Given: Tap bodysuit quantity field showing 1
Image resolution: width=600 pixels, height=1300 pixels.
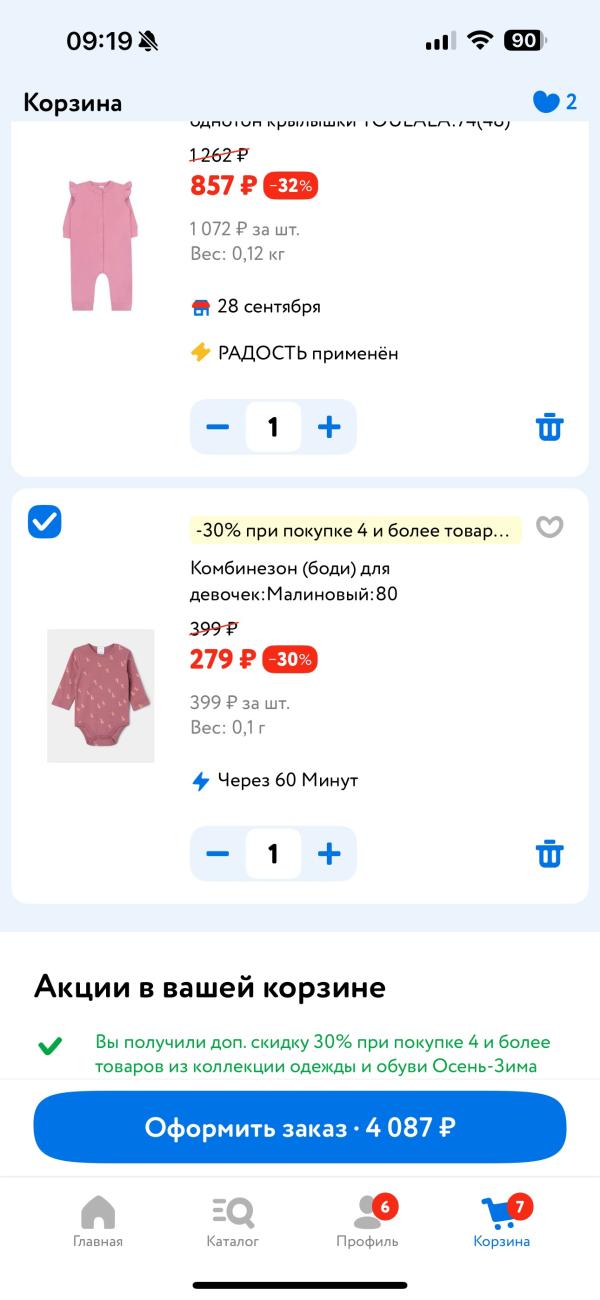Looking at the screenshot, I should [x=273, y=854].
